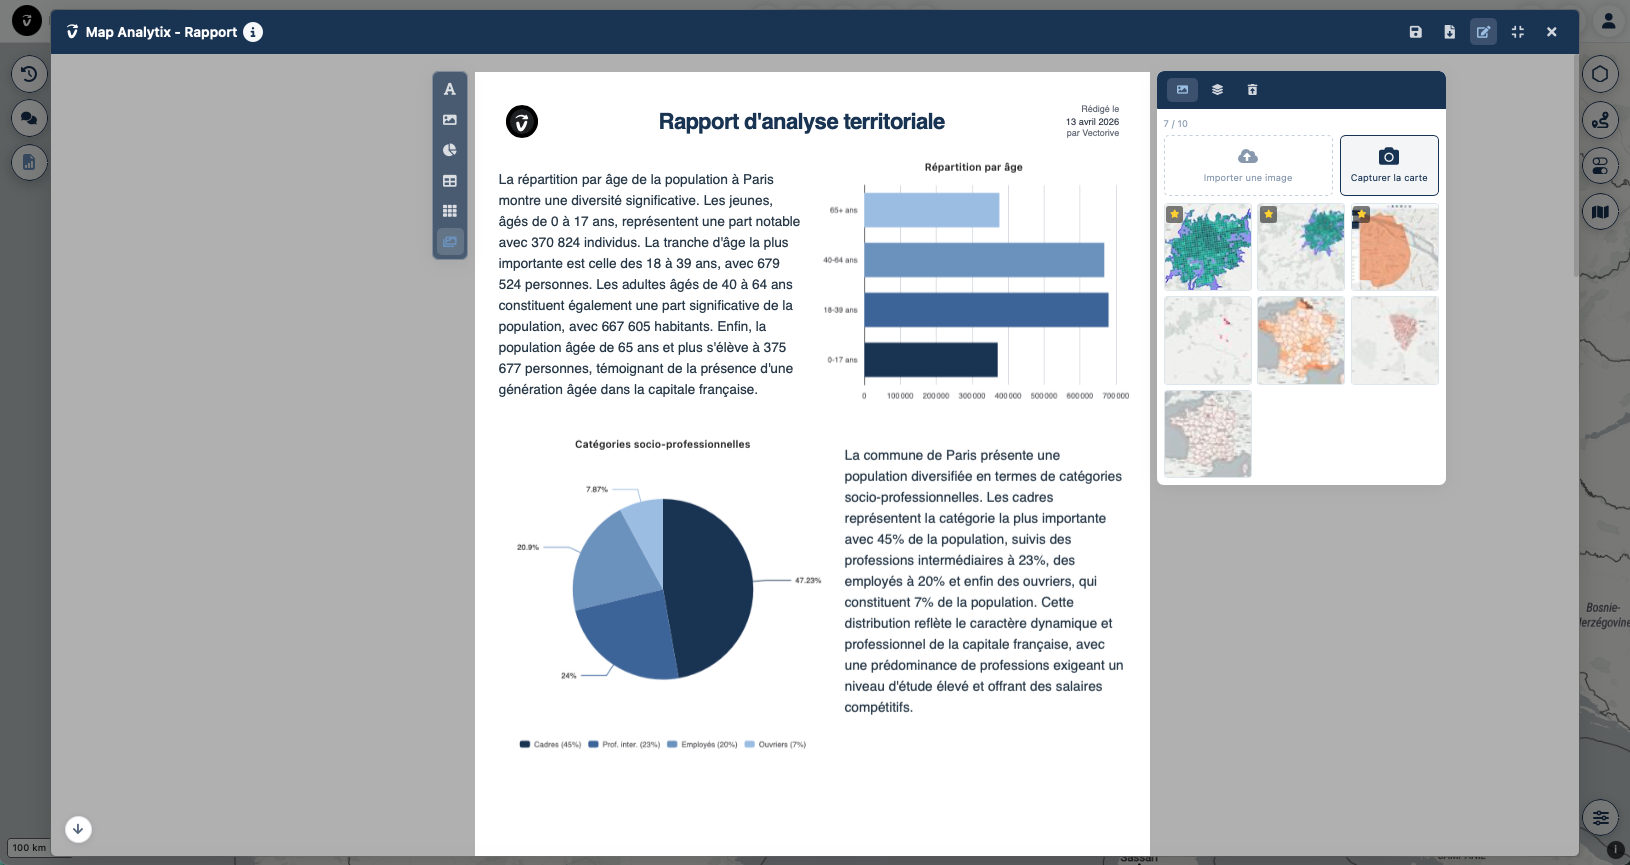Select the zoomed-out teal city thumbnail
The width and height of the screenshot is (1630, 865).
pyautogui.click(x=1301, y=247)
